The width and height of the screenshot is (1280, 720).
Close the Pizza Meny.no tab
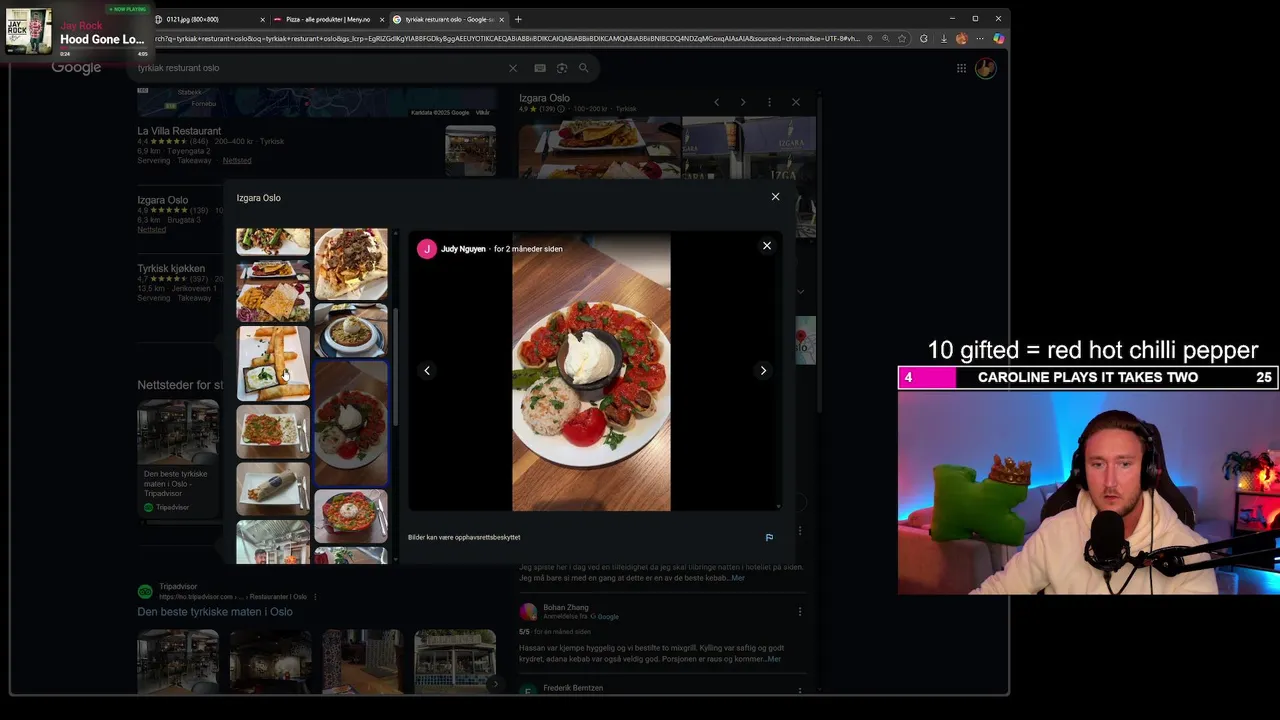click(x=381, y=19)
